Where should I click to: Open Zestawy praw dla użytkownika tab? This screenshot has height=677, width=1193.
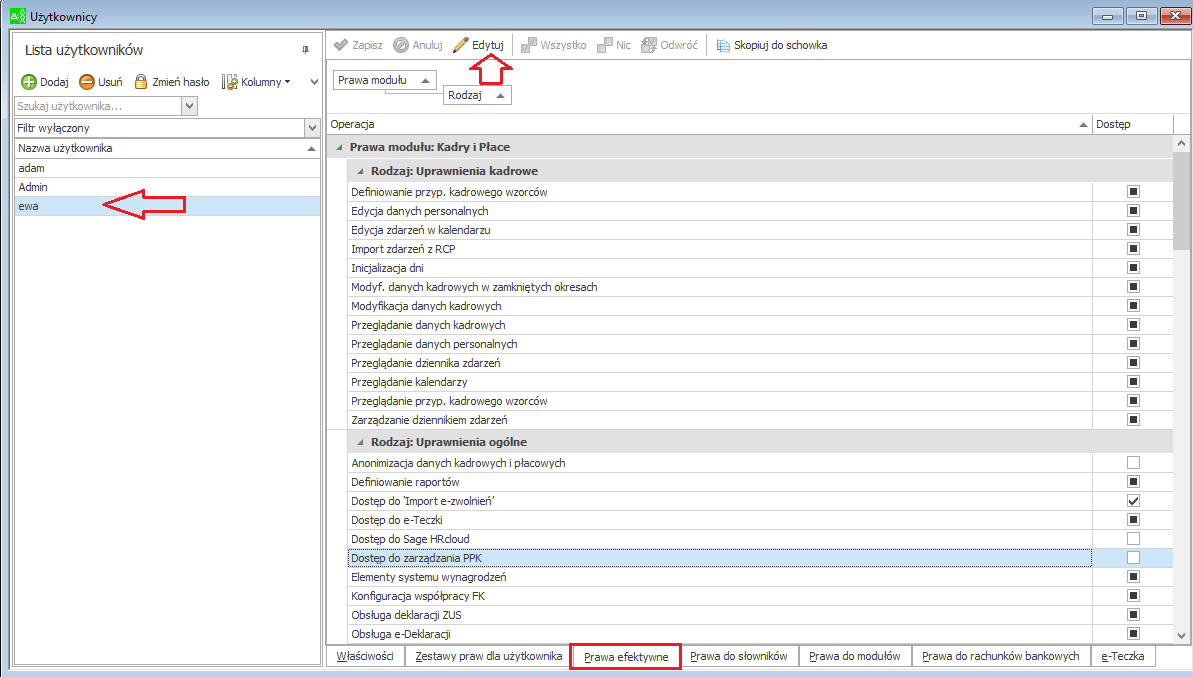click(x=488, y=656)
